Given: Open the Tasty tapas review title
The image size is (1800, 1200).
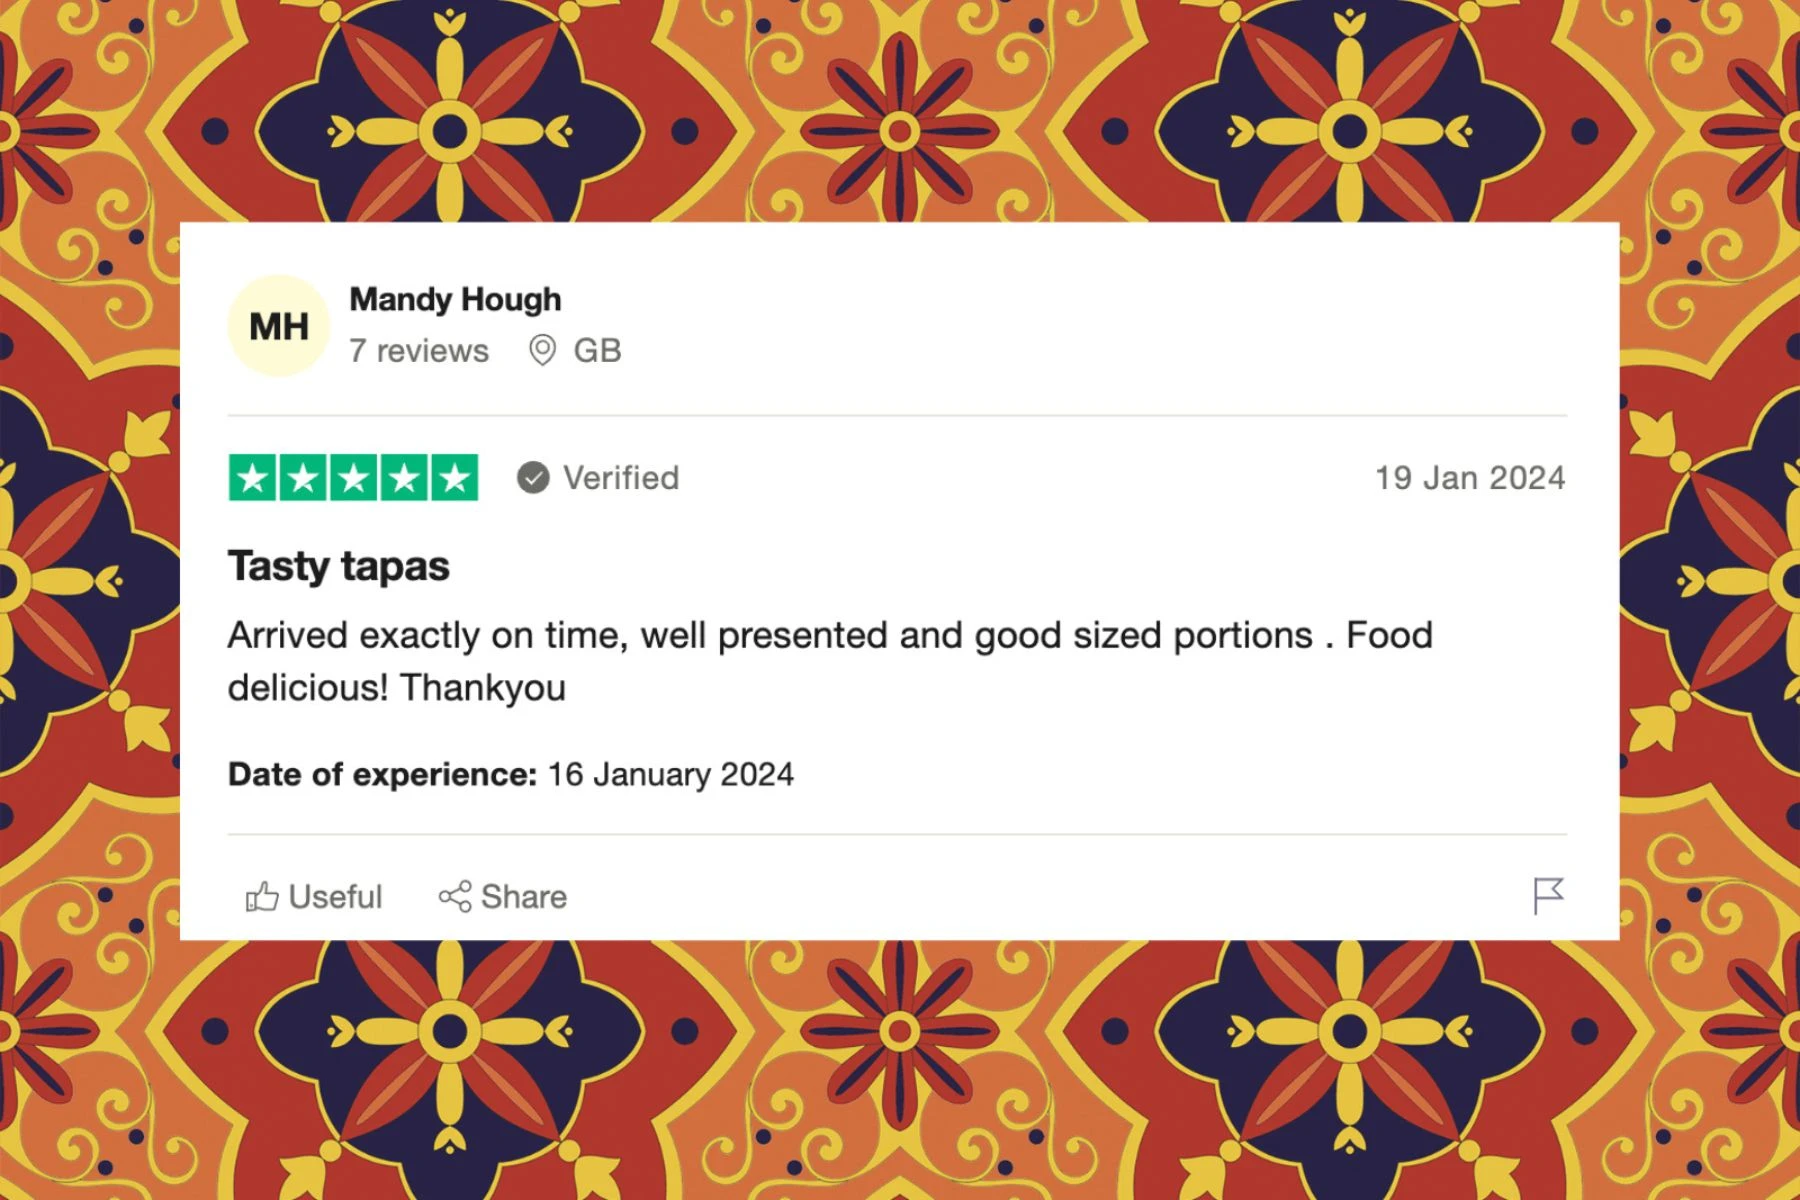Looking at the screenshot, I should click(339, 566).
